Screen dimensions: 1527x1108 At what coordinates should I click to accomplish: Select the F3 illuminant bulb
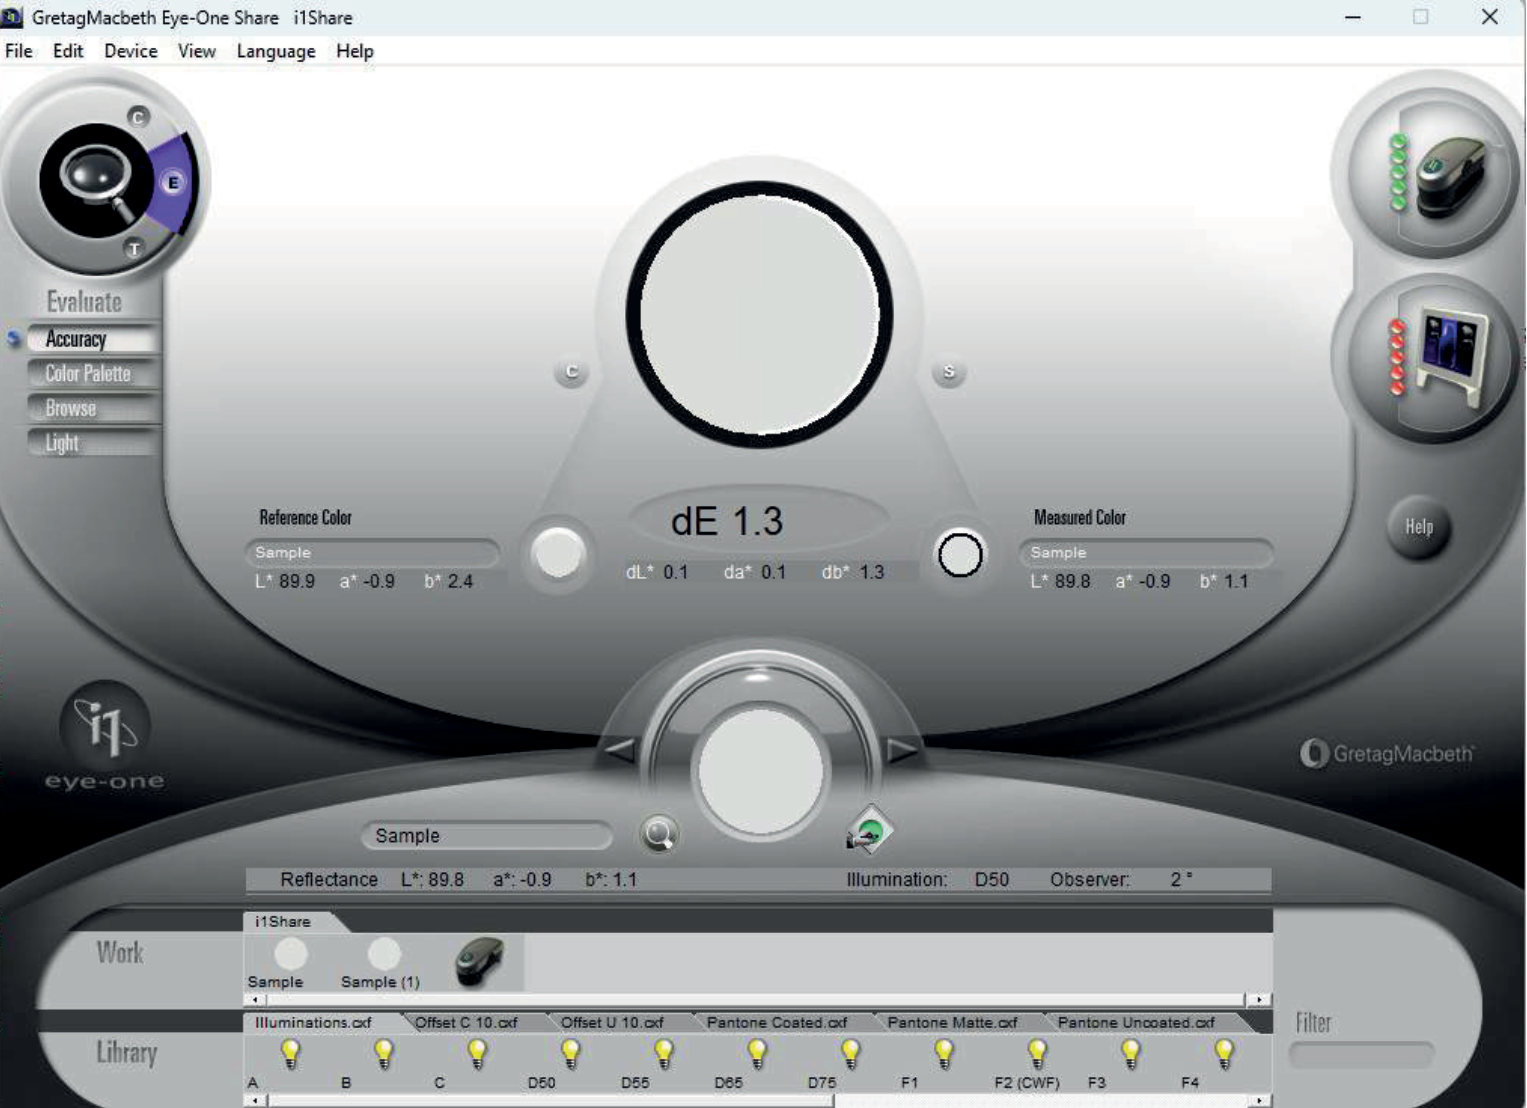pos(1130,1054)
